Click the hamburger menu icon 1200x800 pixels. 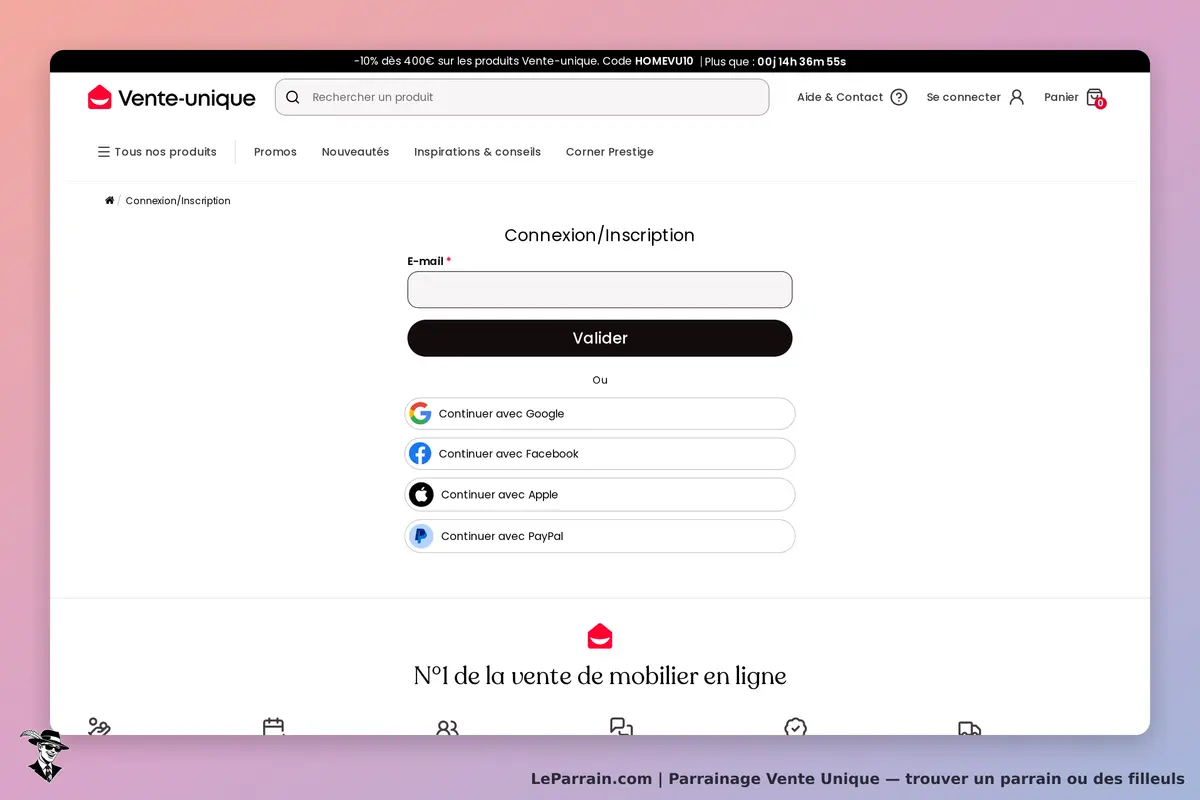[x=103, y=152]
